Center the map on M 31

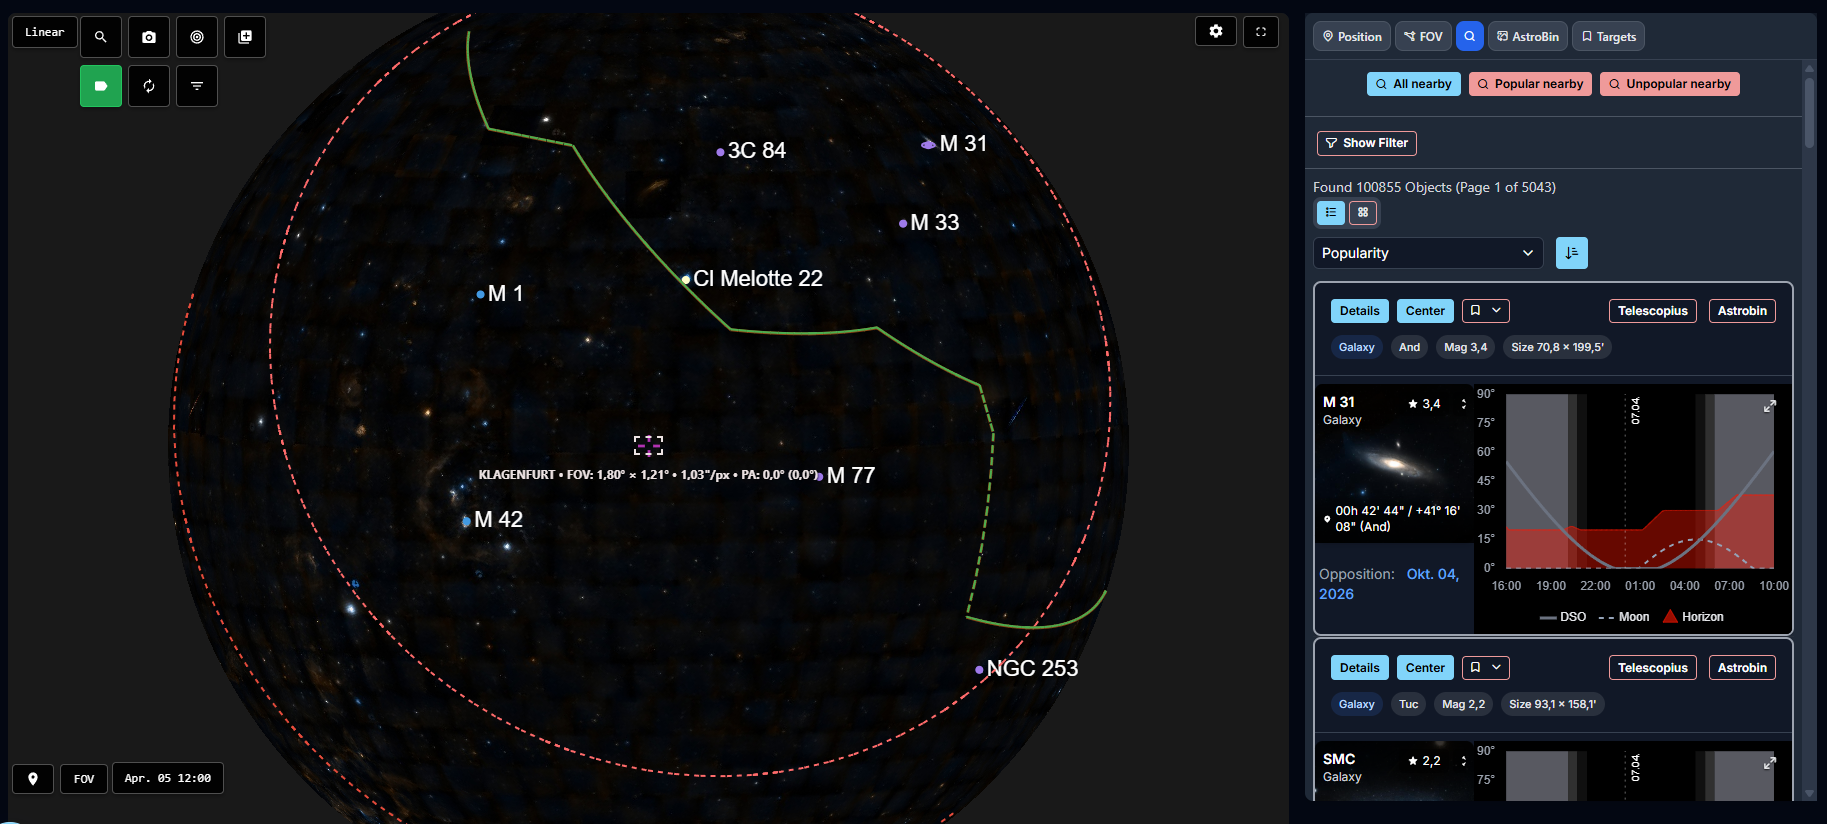point(1425,311)
